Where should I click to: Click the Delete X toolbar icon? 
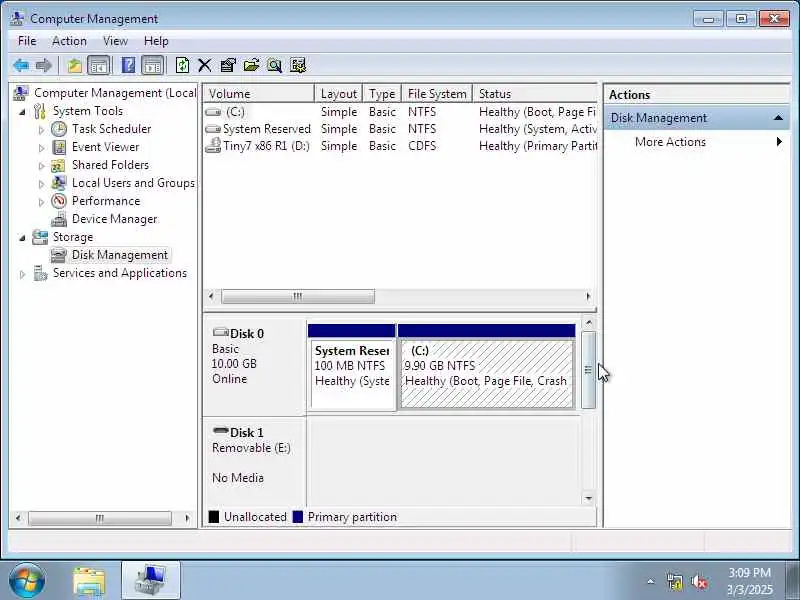pos(205,65)
